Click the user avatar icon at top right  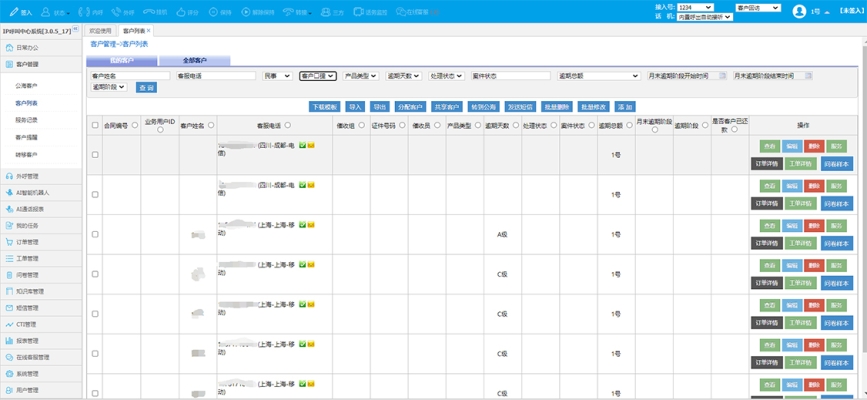click(x=799, y=12)
